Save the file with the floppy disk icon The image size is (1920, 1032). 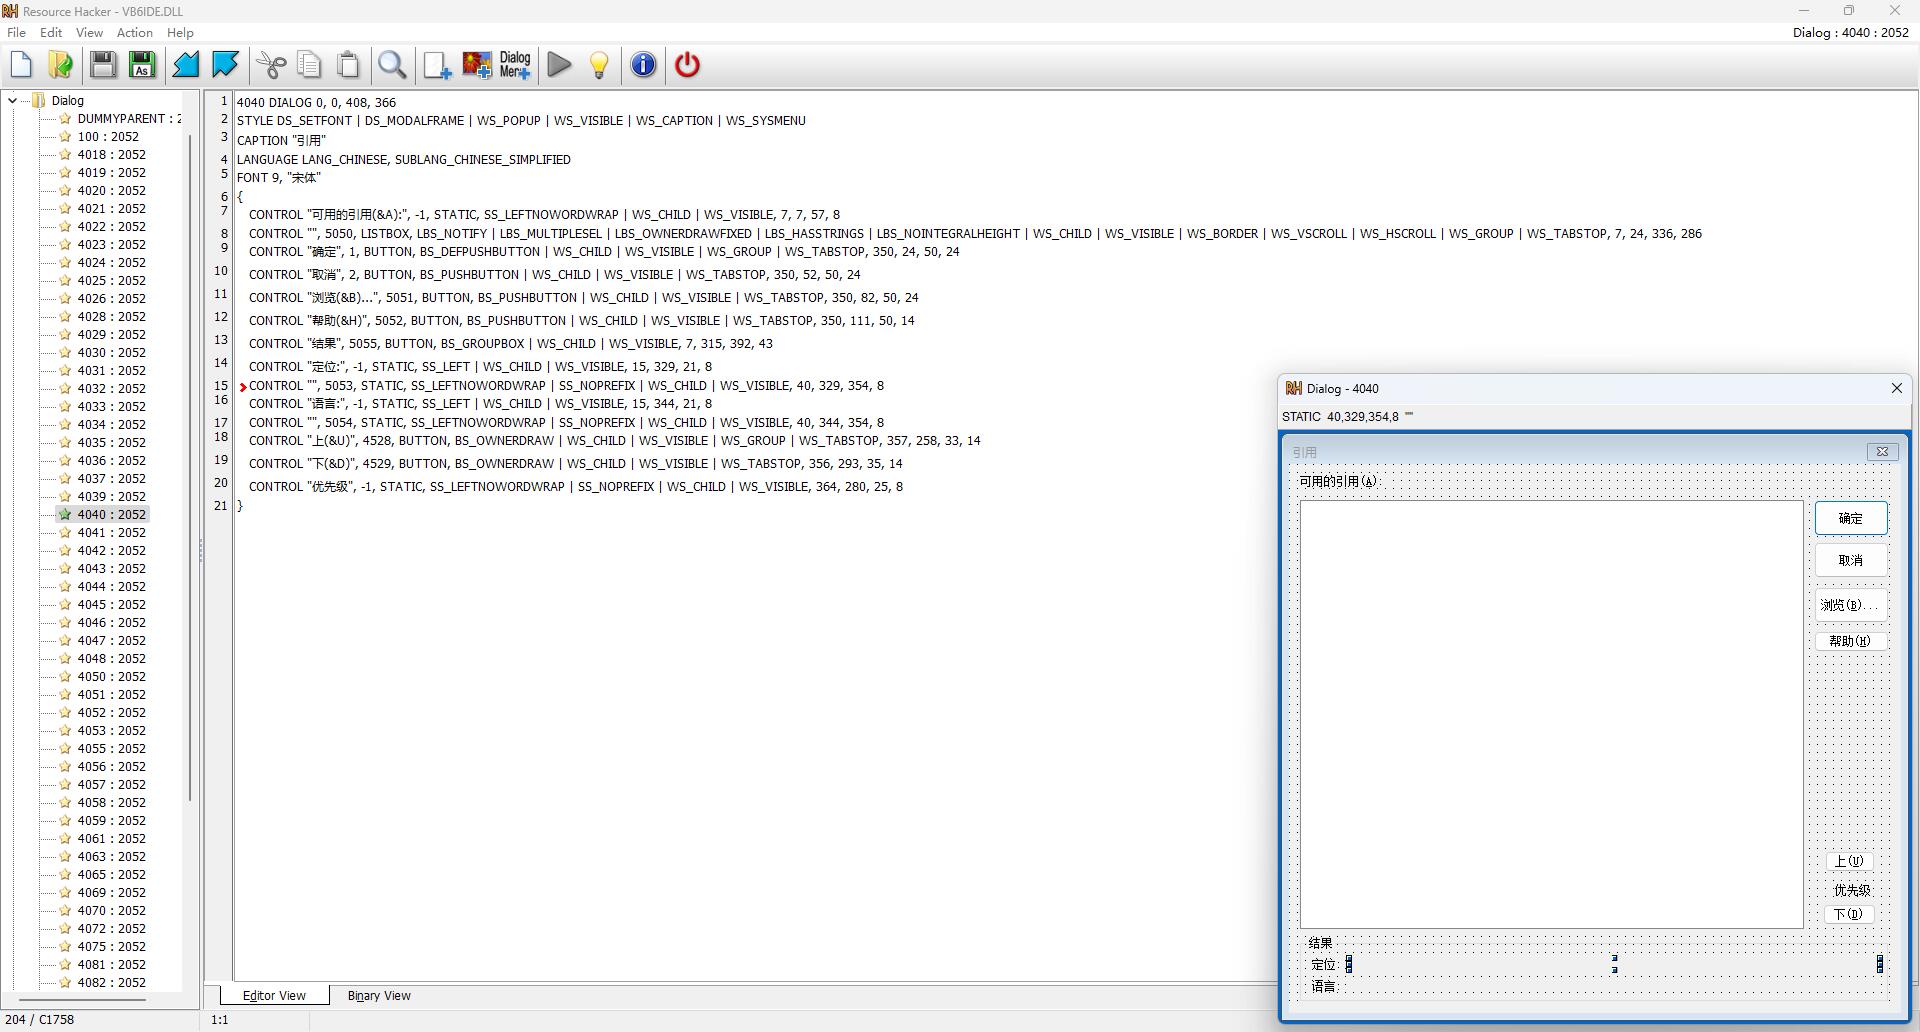coord(103,65)
